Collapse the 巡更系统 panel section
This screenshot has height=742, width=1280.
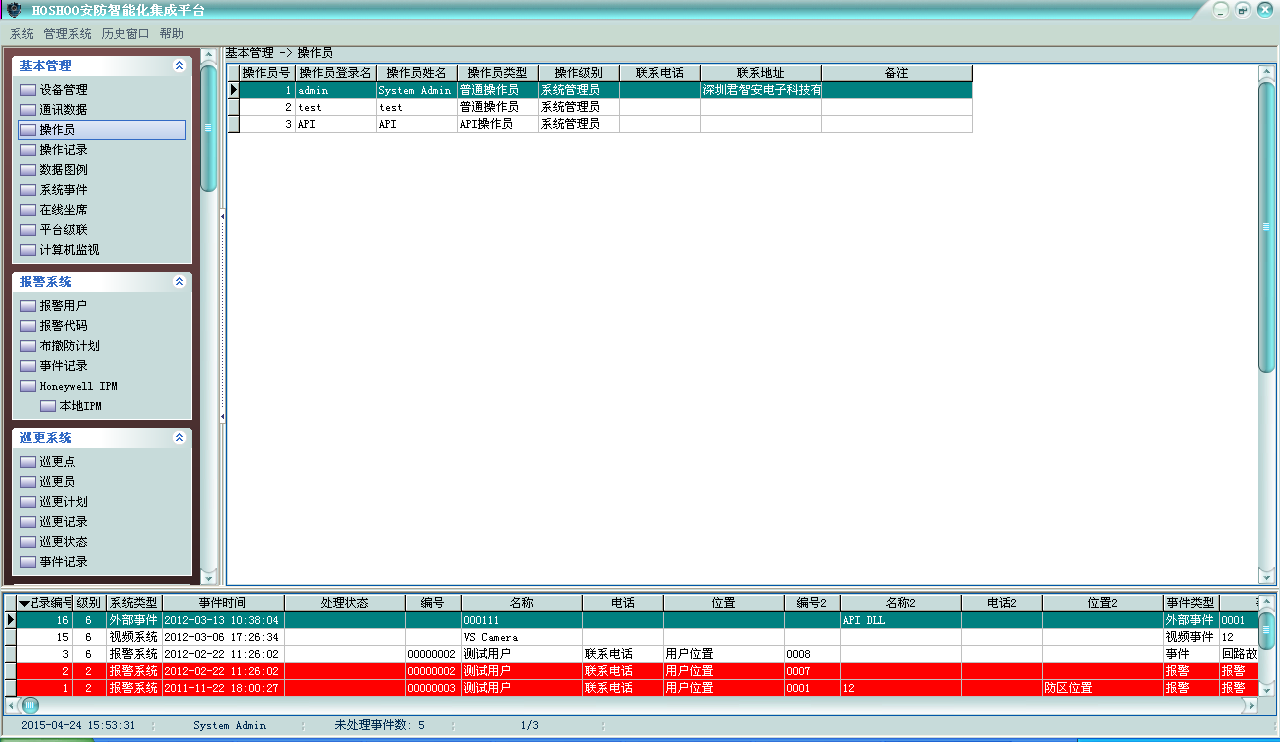pyautogui.click(x=179, y=438)
